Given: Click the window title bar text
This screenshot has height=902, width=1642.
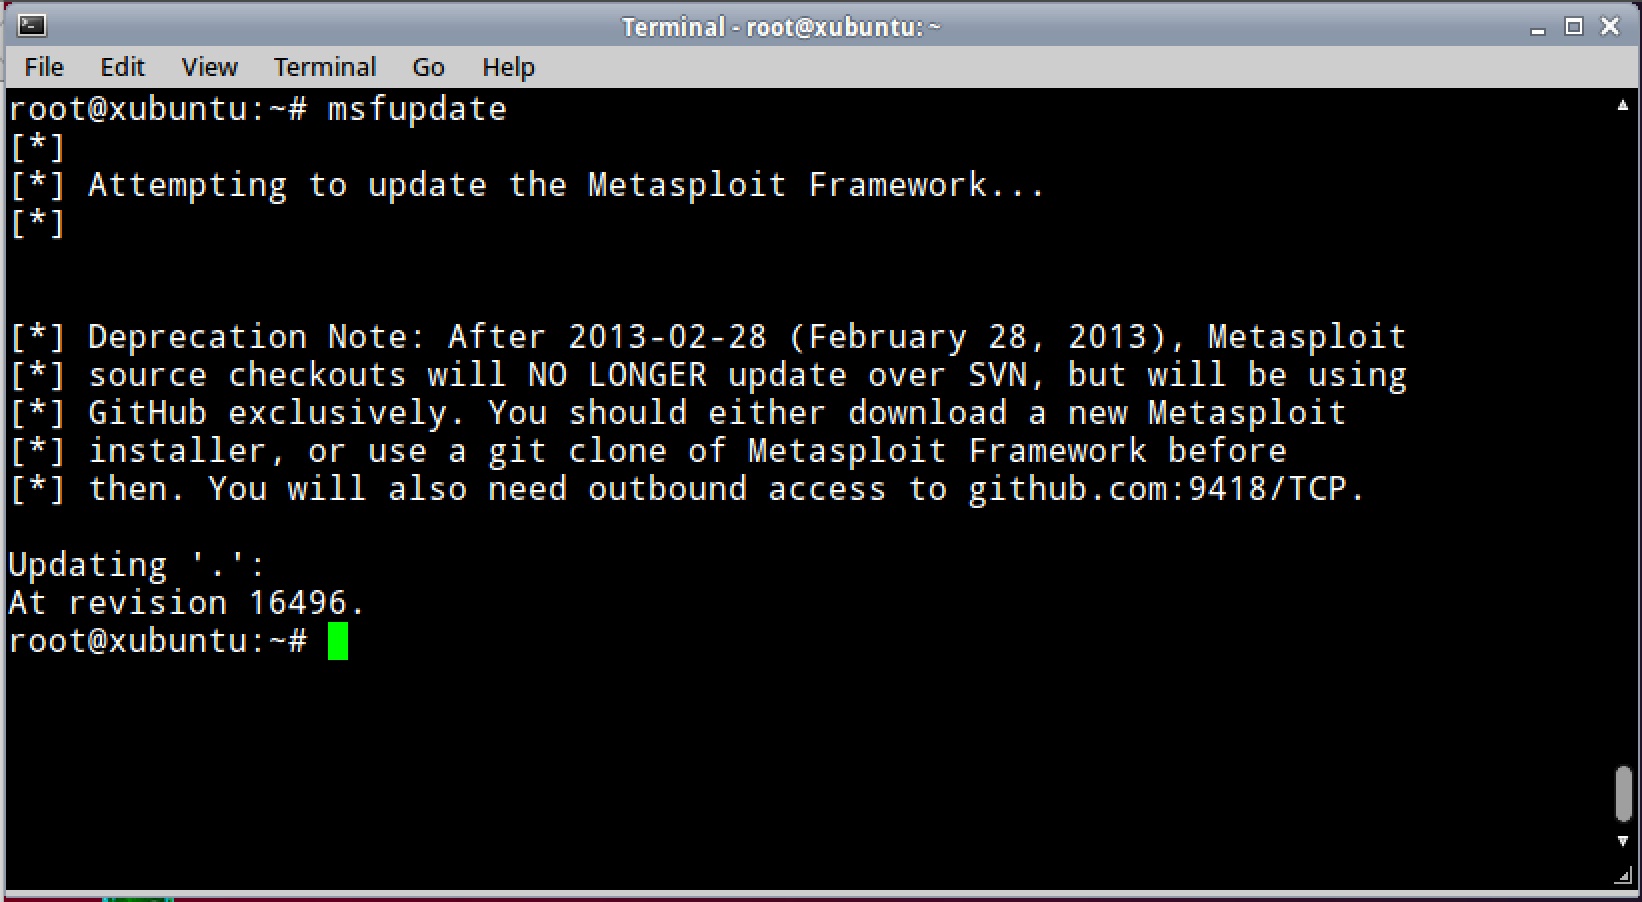Looking at the screenshot, I should (781, 27).
